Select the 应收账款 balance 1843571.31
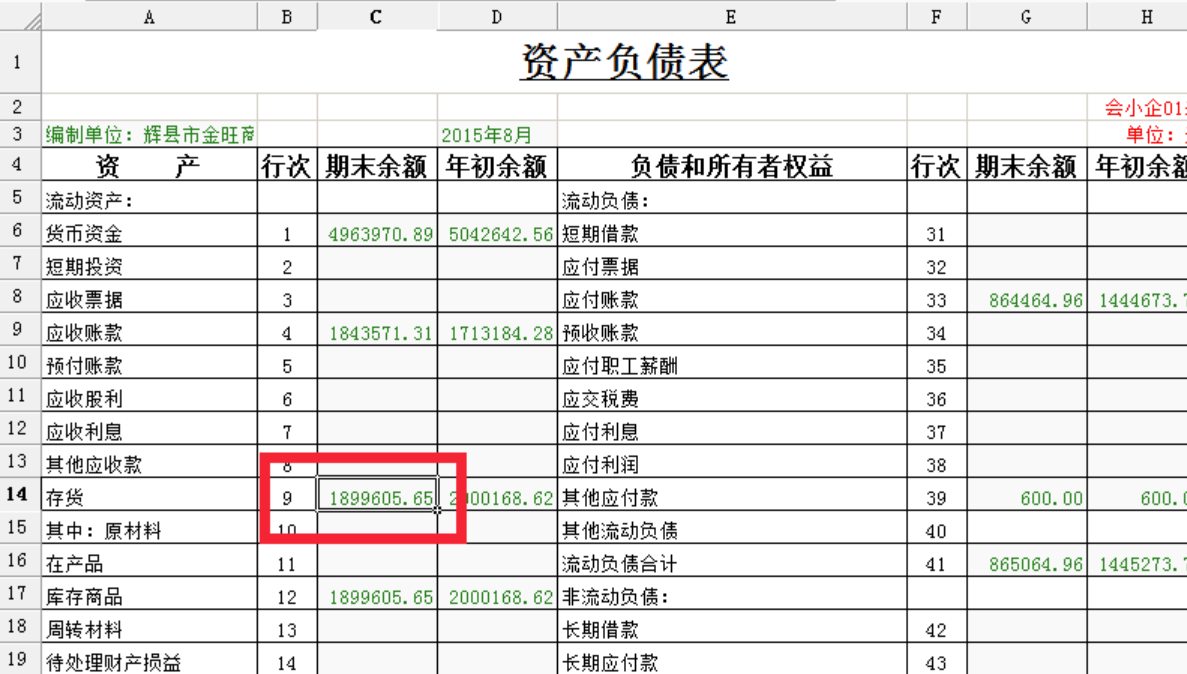The width and height of the screenshot is (1187, 674). click(376, 333)
